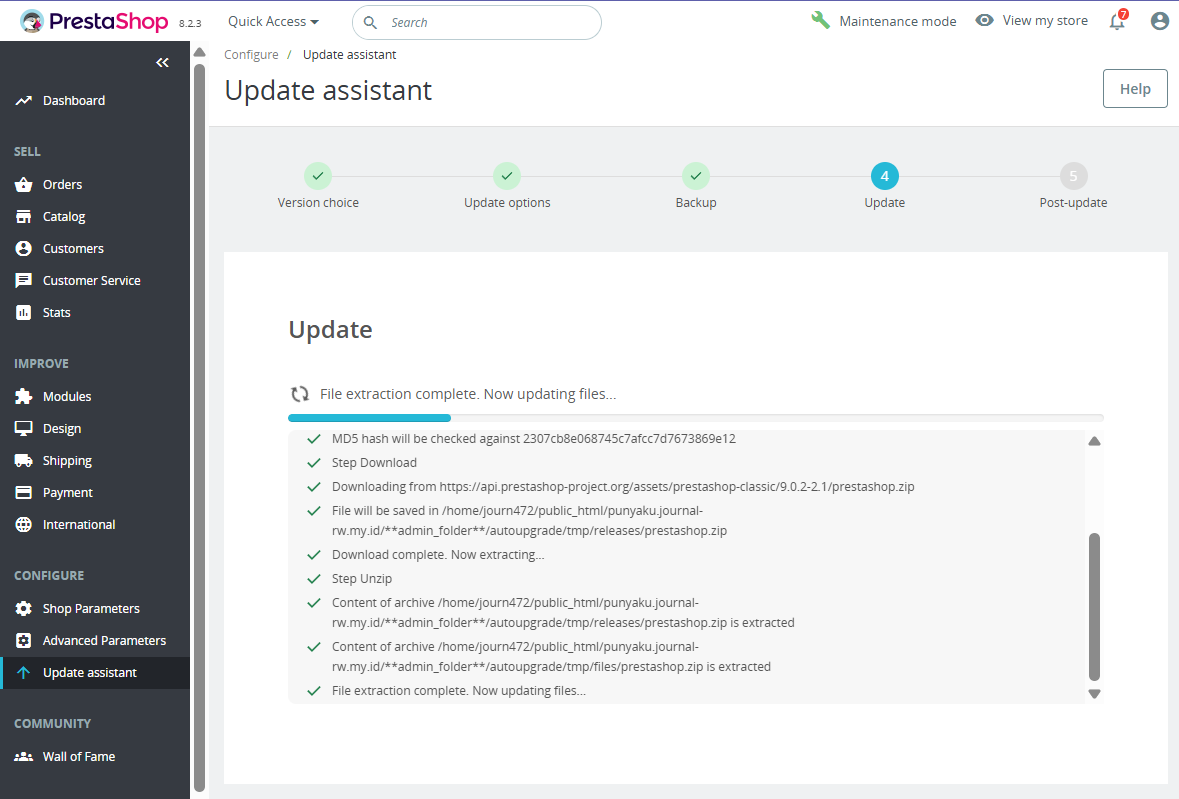
Task: Select Customer Service menu item
Action: pyautogui.click(x=91, y=281)
